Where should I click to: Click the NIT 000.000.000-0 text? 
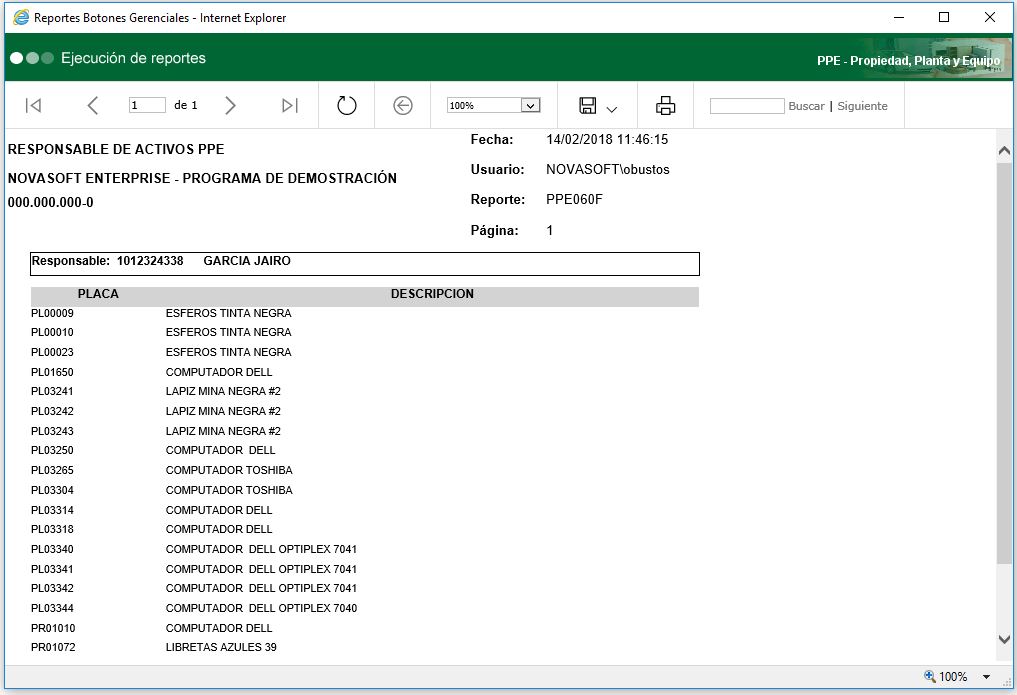tap(51, 202)
